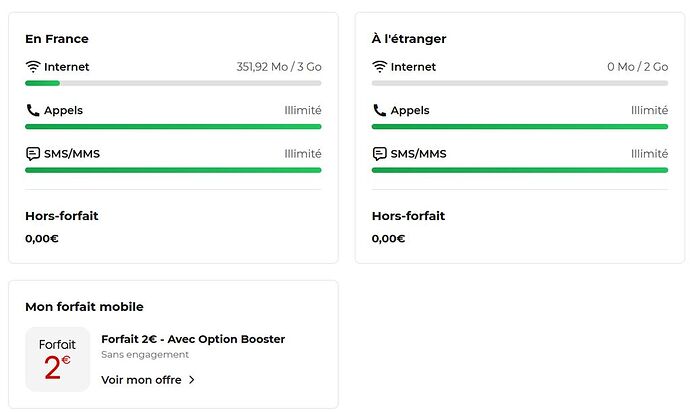Click the wifi icon under À l'étranger
The height and width of the screenshot is (412, 690).
tap(379, 66)
